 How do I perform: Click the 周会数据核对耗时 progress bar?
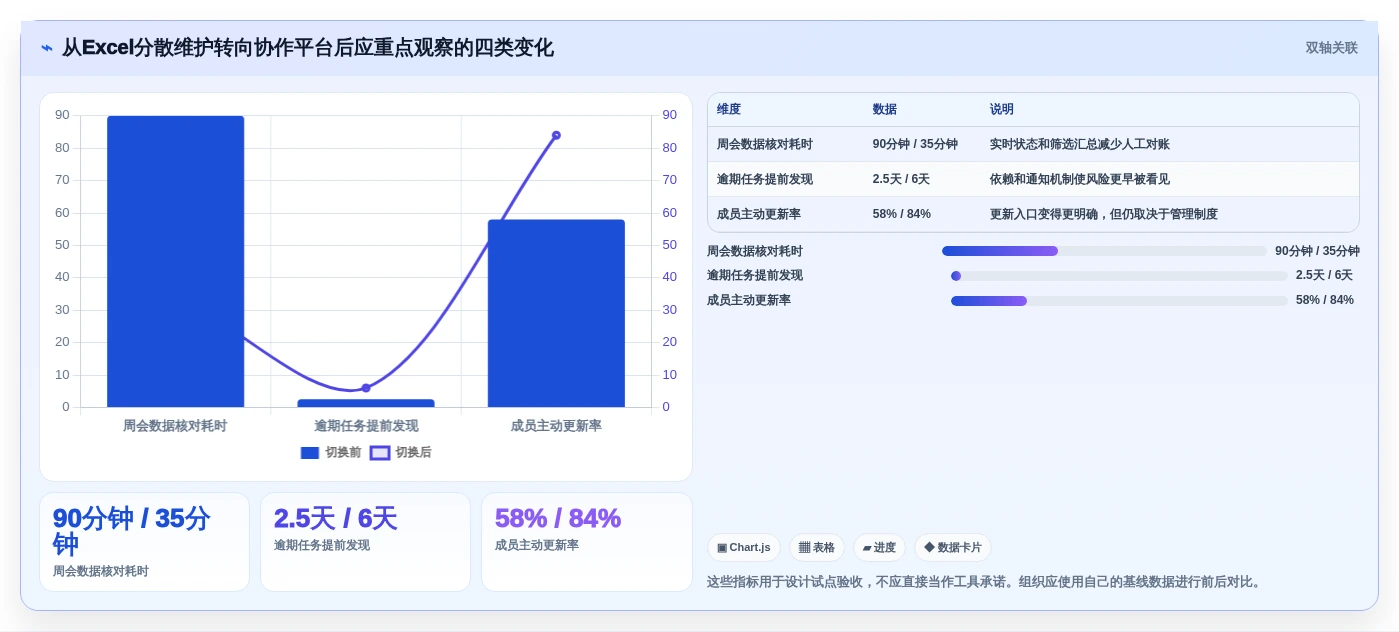pos(1104,251)
